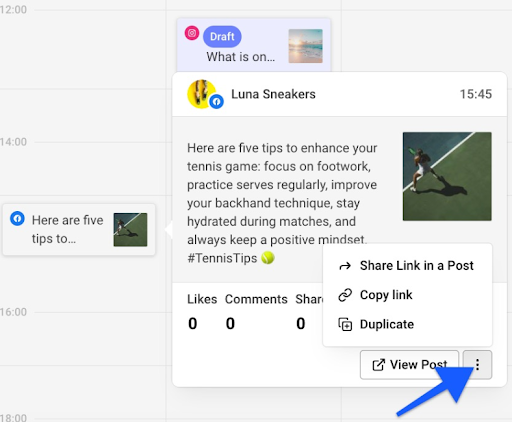Viewport: 512px width, 422px height.
Task: Open the large tennis court image
Action: (447, 176)
